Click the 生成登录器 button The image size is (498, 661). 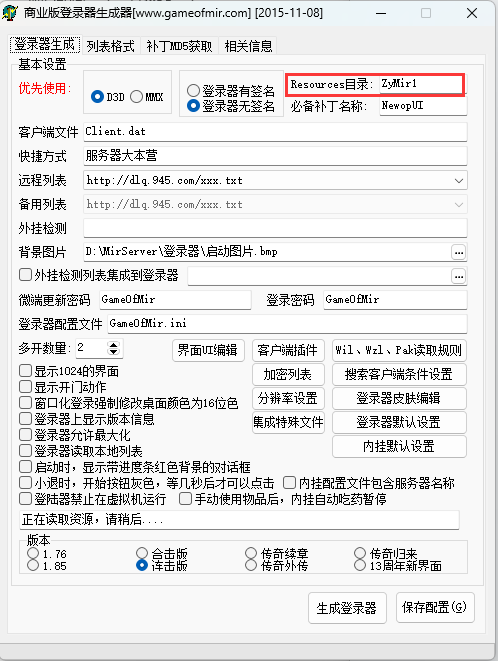347,608
